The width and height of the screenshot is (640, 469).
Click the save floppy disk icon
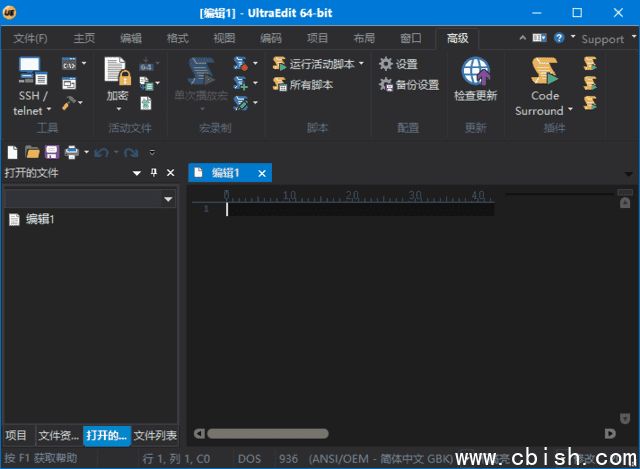click(x=51, y=152)
